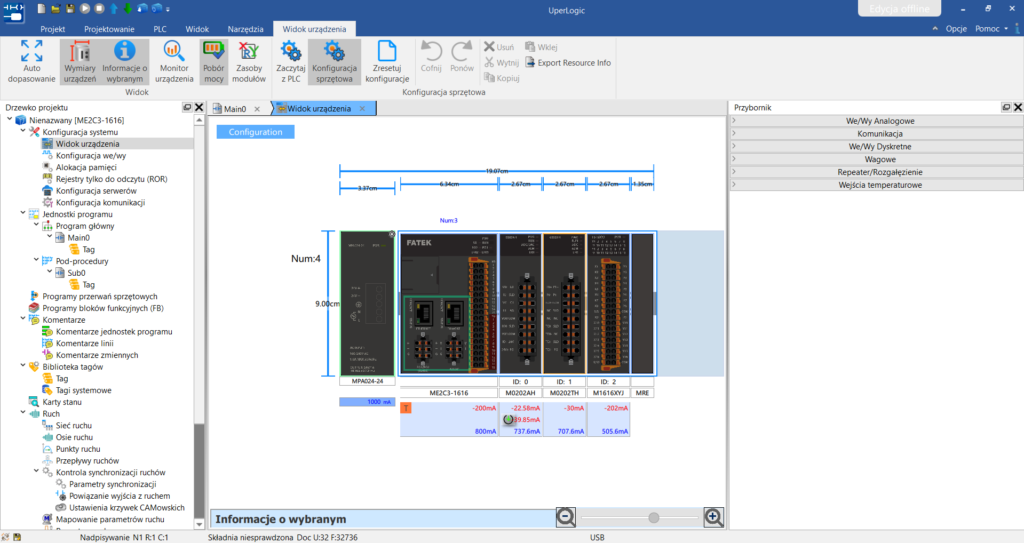Click the Configuration button
1024x543 pixels.
tap(255, 132)
